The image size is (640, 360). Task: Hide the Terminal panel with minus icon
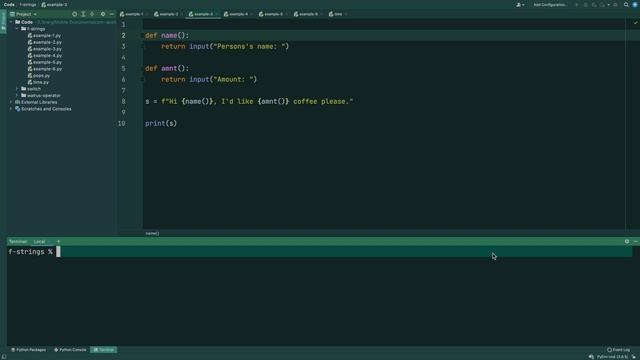pyautogui.click(x=636, y=242)
